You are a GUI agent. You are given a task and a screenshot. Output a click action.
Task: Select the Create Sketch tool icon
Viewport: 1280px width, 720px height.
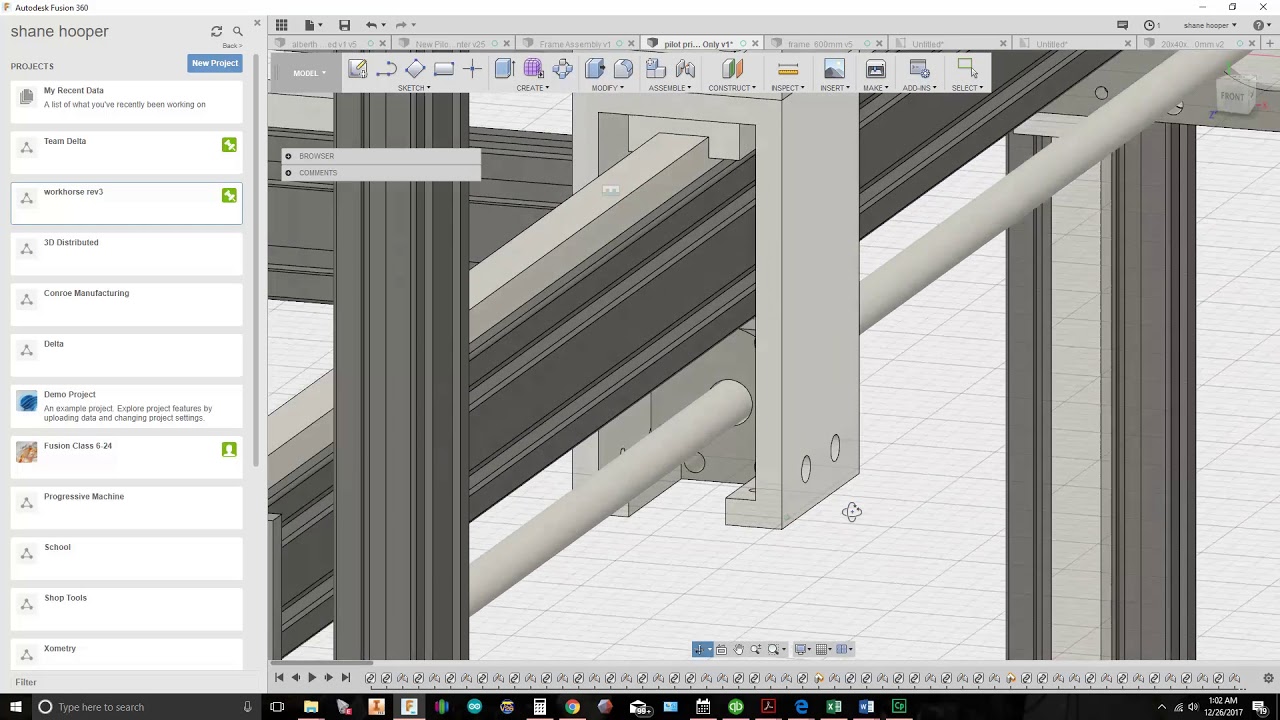357,69
